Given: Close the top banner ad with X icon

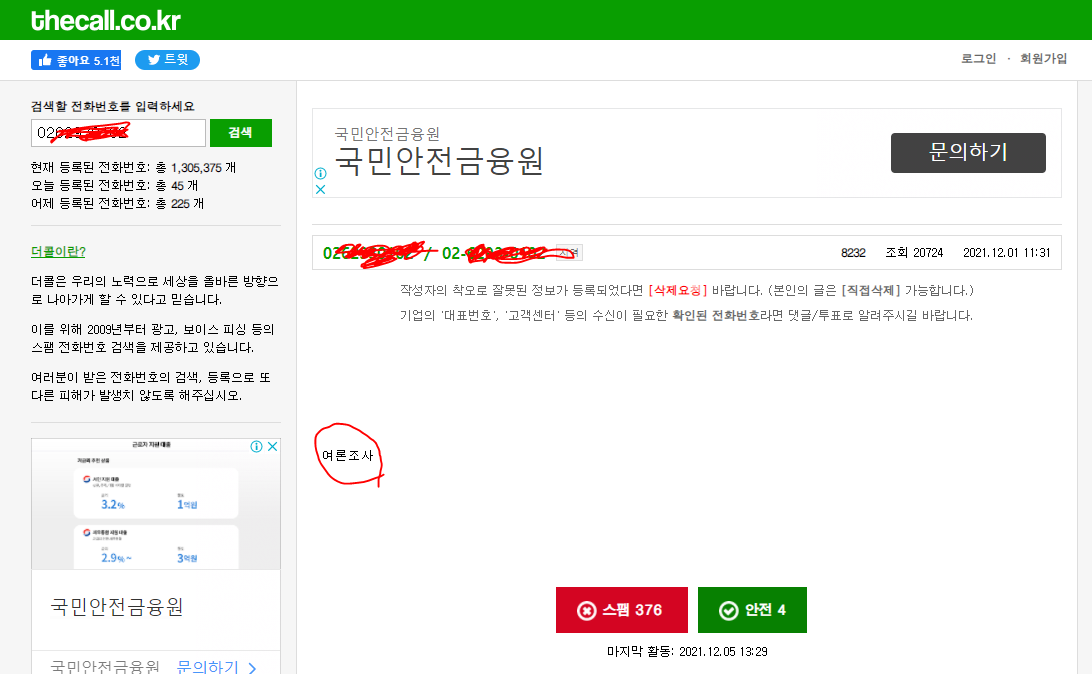Looking at the screenshot, I should click(x=320, y=189).
